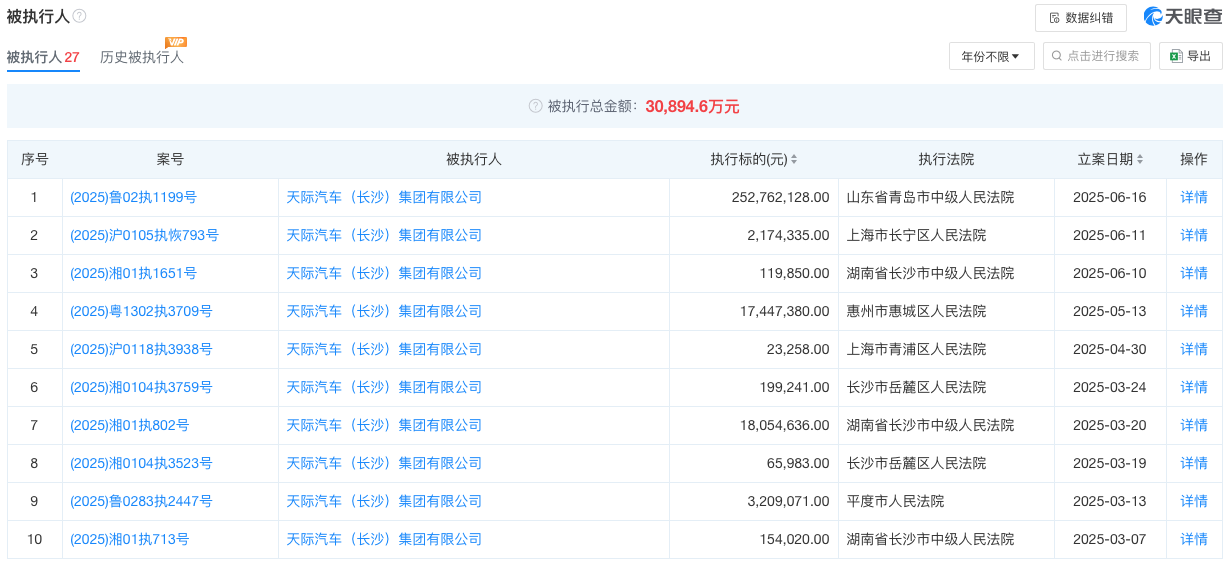
Task: Open case link (2025)粤1302执3709号
Action: pyautogui.click(x=141, y=312)
